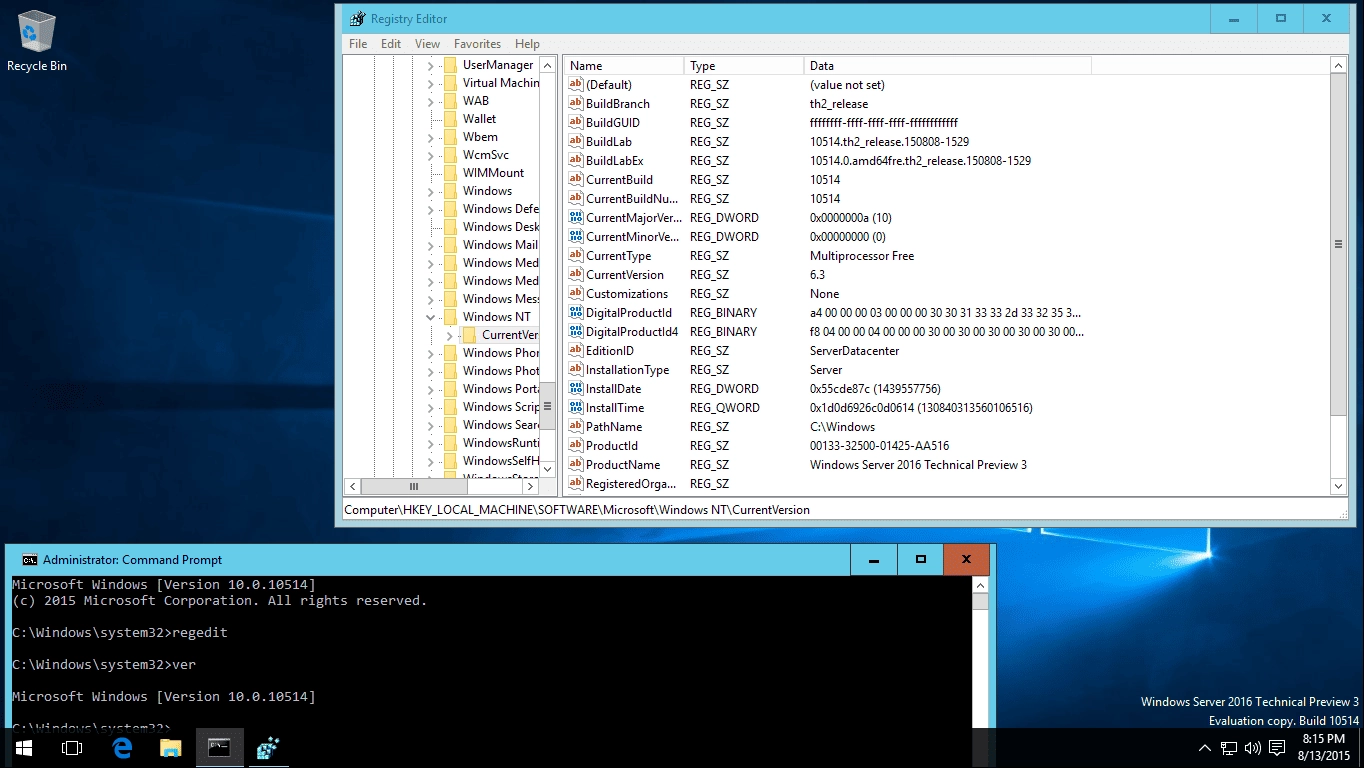Screen dimensions: 1364x768
Task: Expand the UserManager key arrow
Action: (x=431, y=65)
